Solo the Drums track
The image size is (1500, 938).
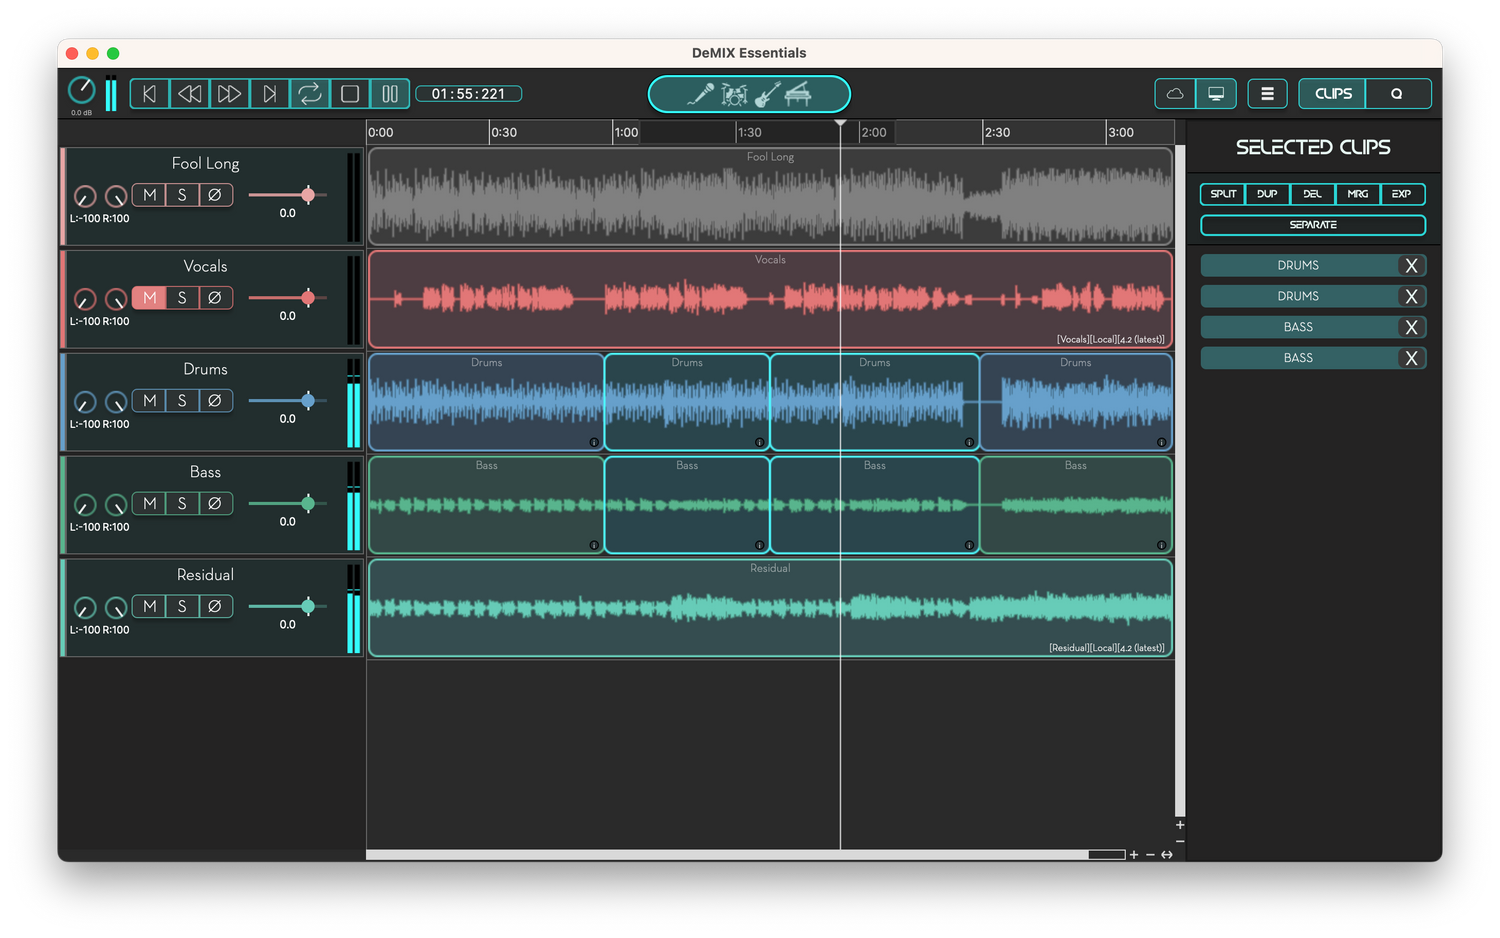[182, 401]
